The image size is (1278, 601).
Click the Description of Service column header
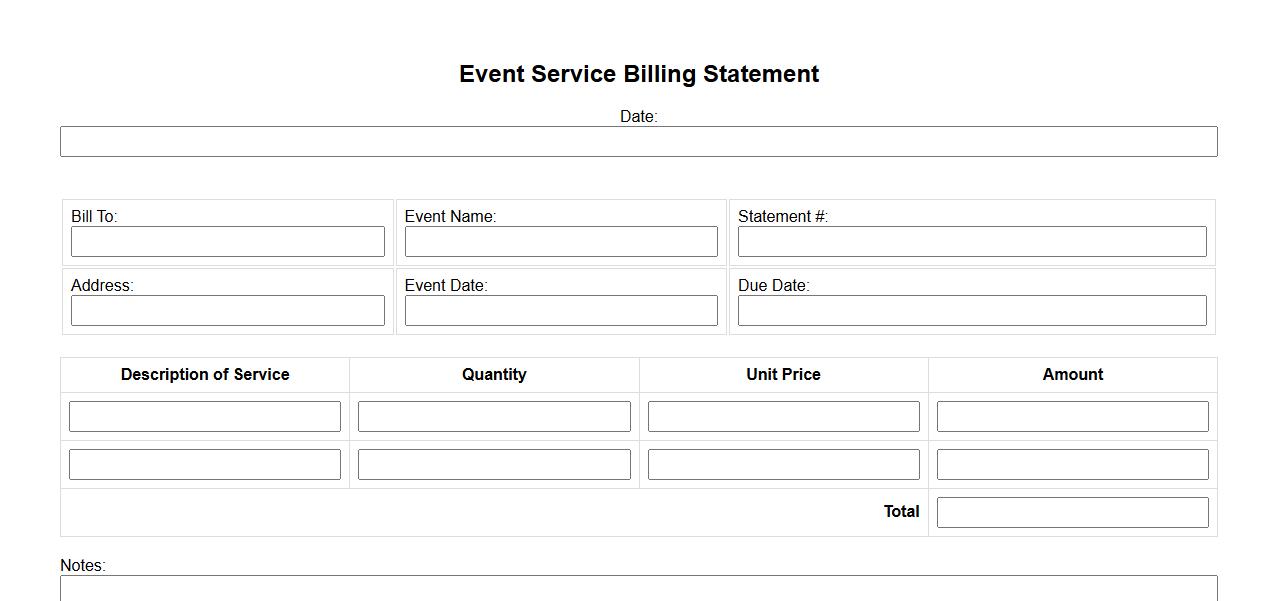tap(205, 375)
